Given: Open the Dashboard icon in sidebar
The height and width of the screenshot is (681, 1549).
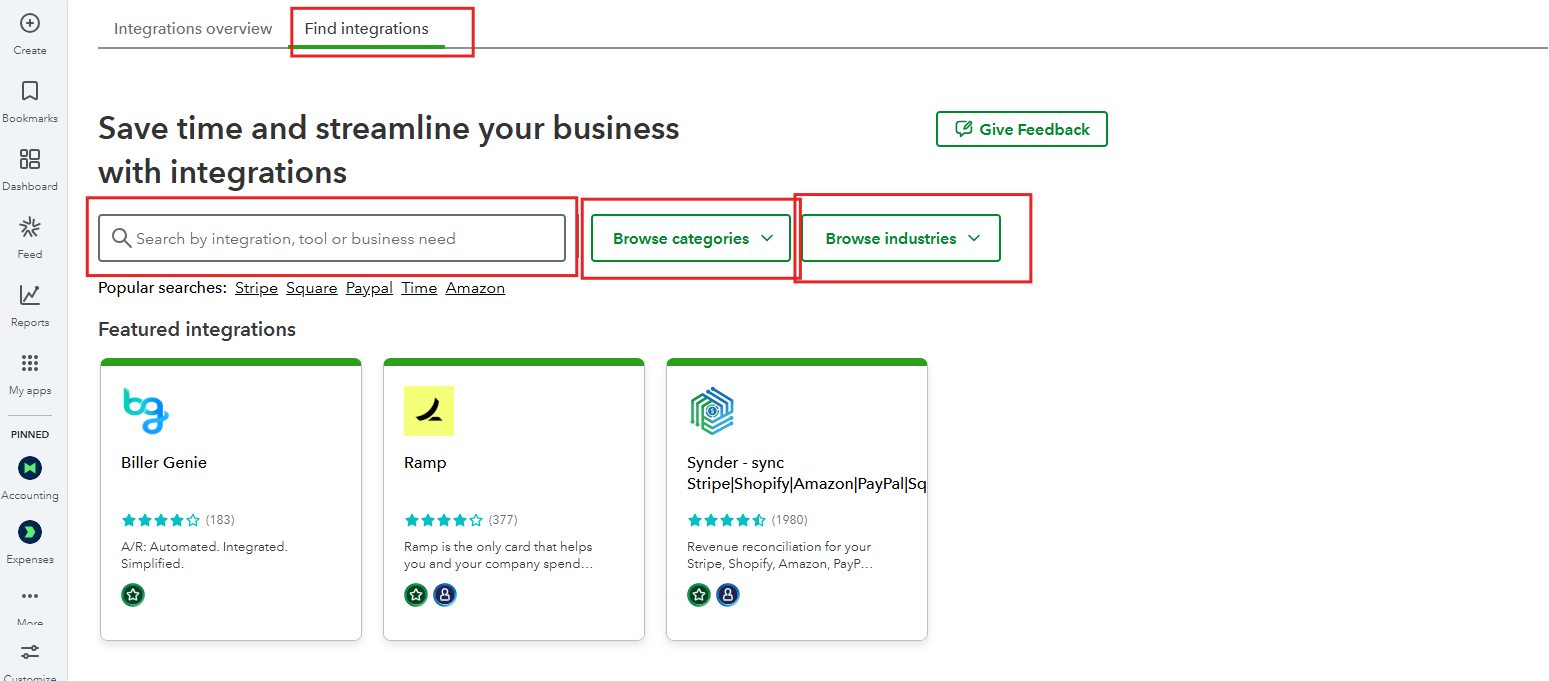Looking at the screenshot, I should [x=30, y=159].
